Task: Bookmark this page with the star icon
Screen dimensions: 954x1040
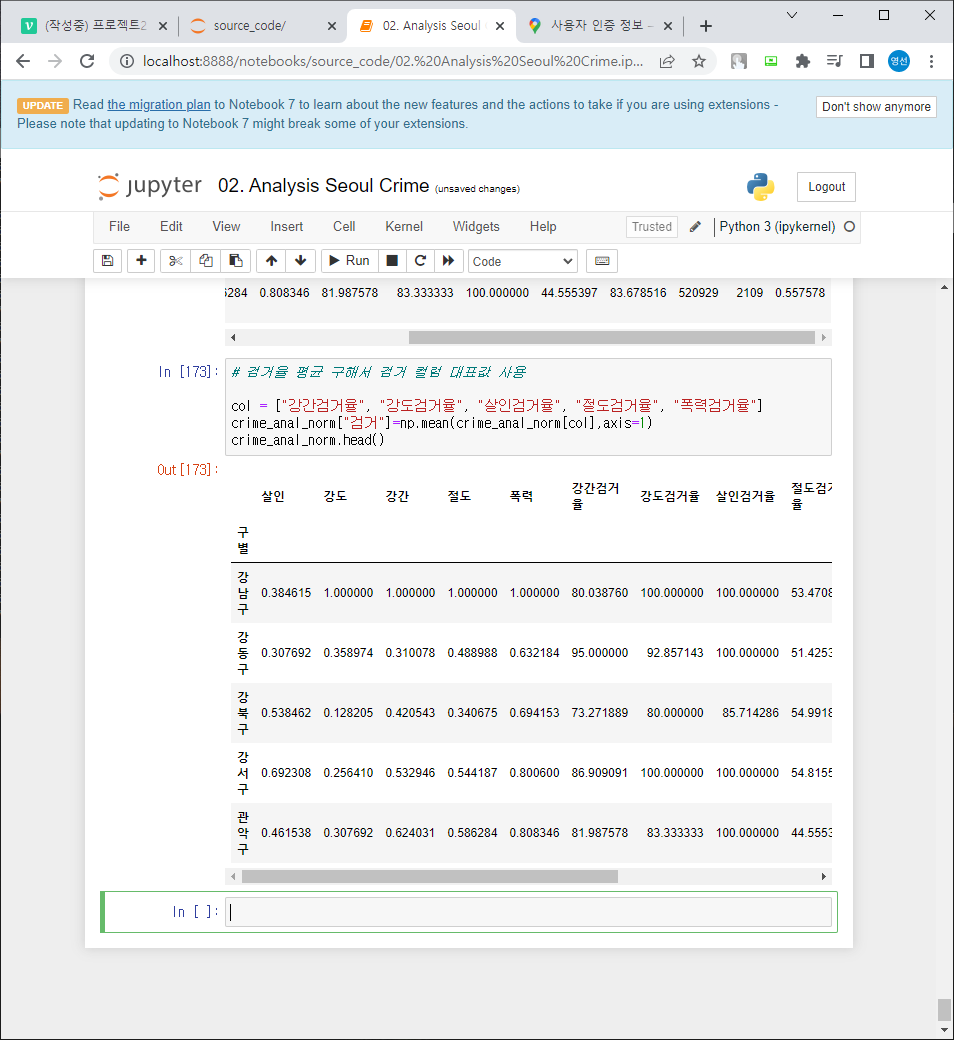Action: [x=699, y=62]
